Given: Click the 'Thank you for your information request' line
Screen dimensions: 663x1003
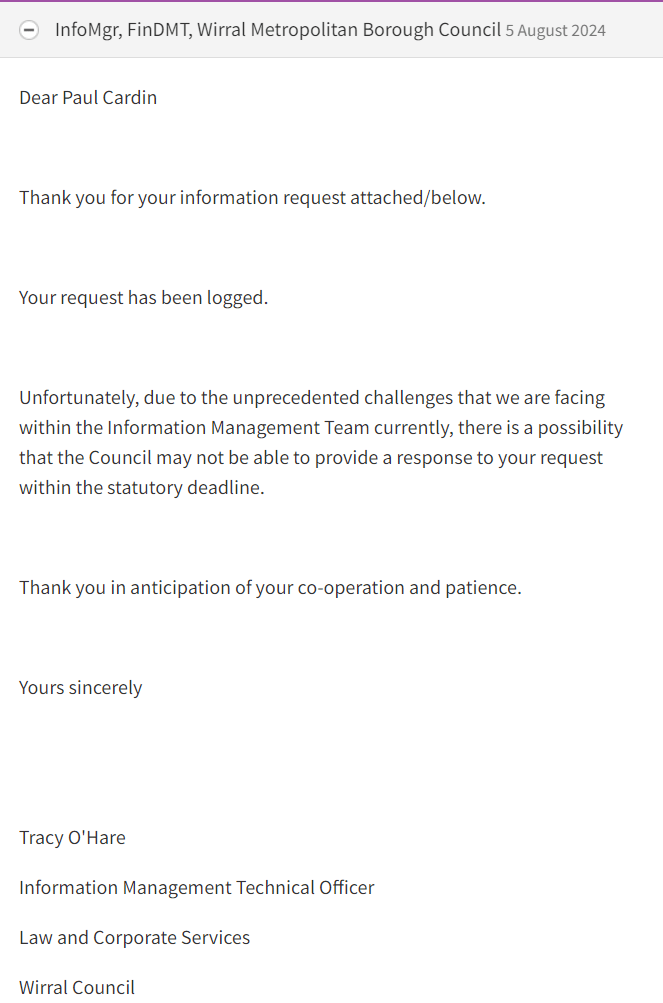Looking at the screenshot, I should click(252, 198).
